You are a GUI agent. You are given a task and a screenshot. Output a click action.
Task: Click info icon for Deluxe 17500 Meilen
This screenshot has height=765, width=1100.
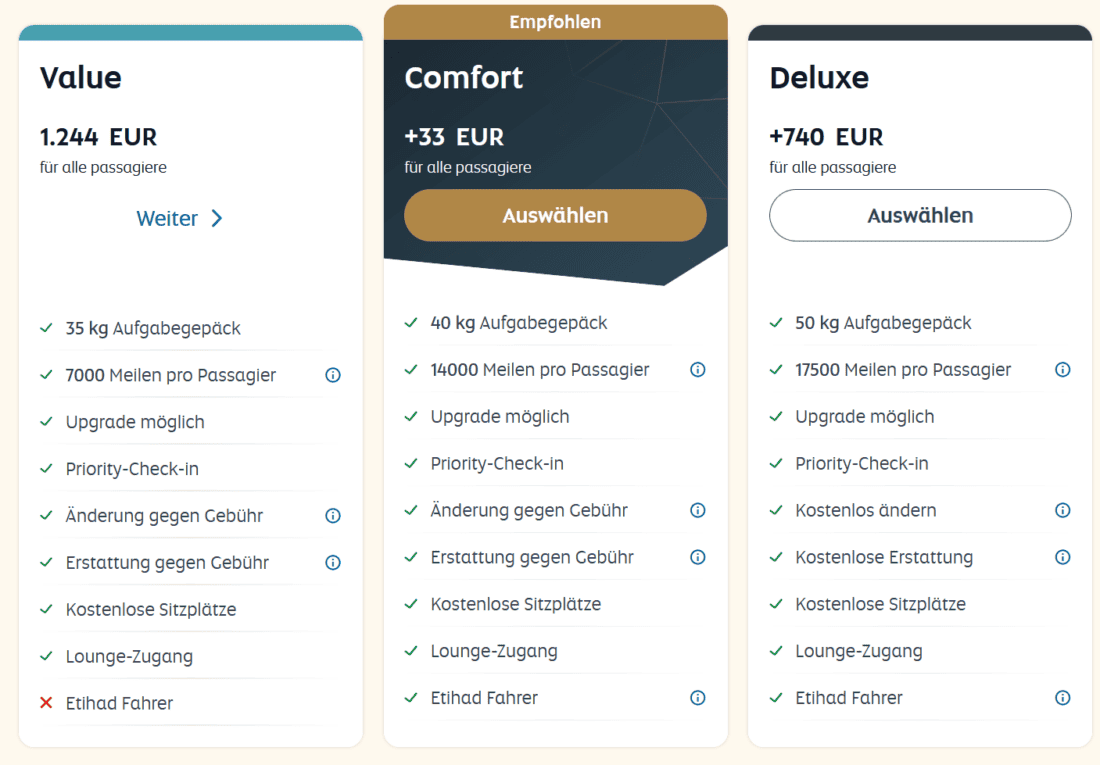[x=1063, y=370]
